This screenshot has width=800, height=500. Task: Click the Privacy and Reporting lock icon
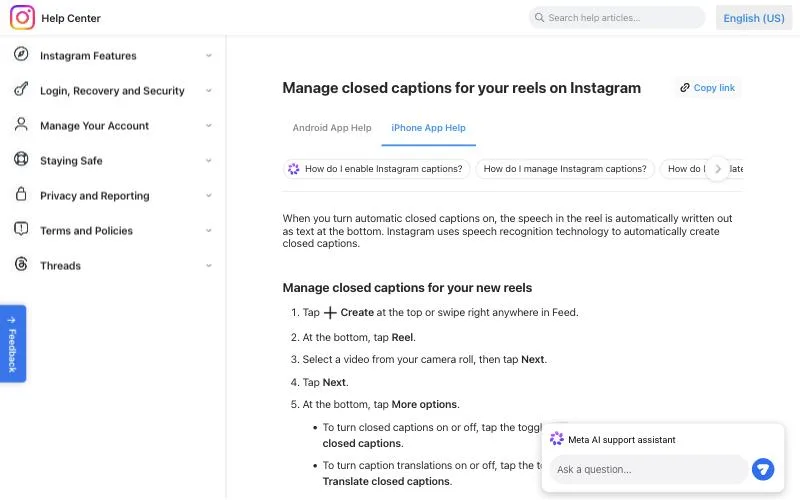coord(21,194)
